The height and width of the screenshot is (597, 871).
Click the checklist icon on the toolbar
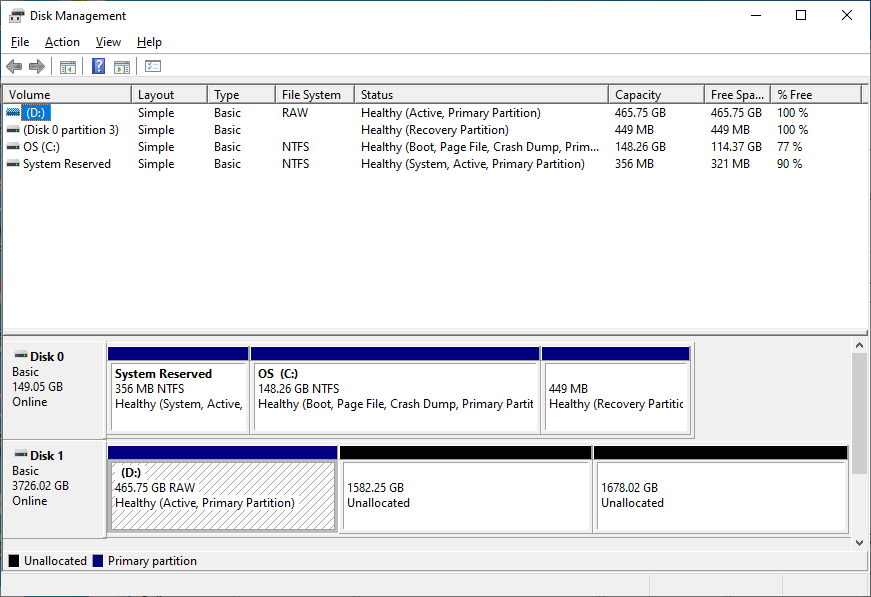tap(151, 66)
